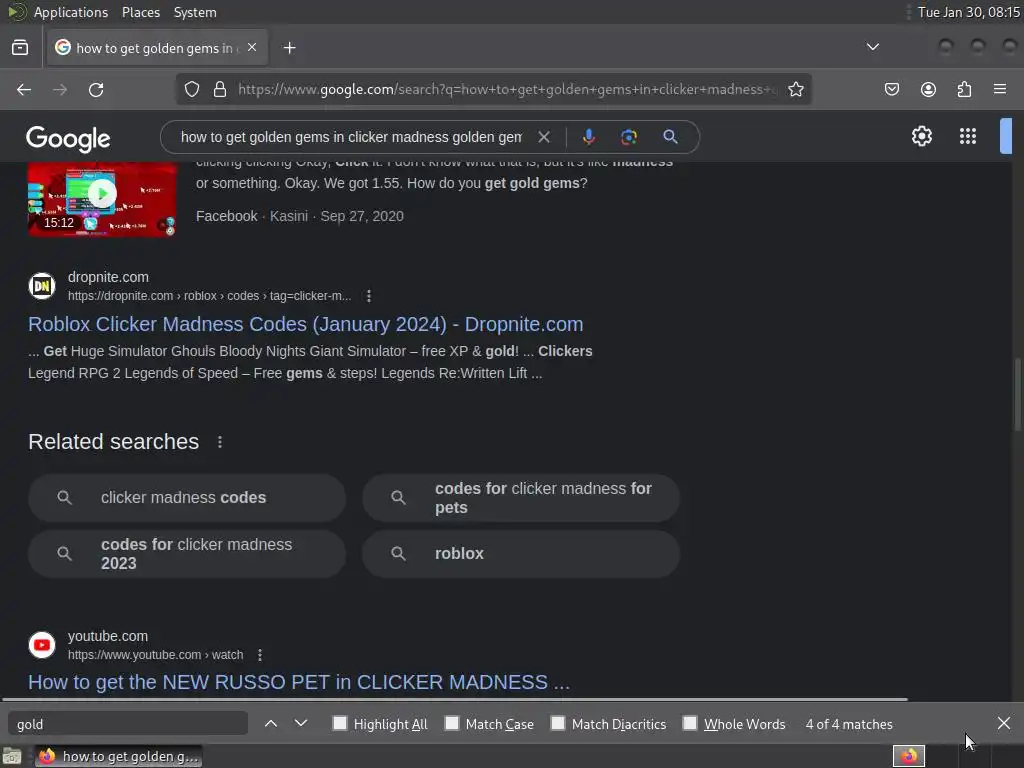The width and height of the screenshot is (1024, 768).
Task: Go back to the previous page
Action: tap(24, 89)
